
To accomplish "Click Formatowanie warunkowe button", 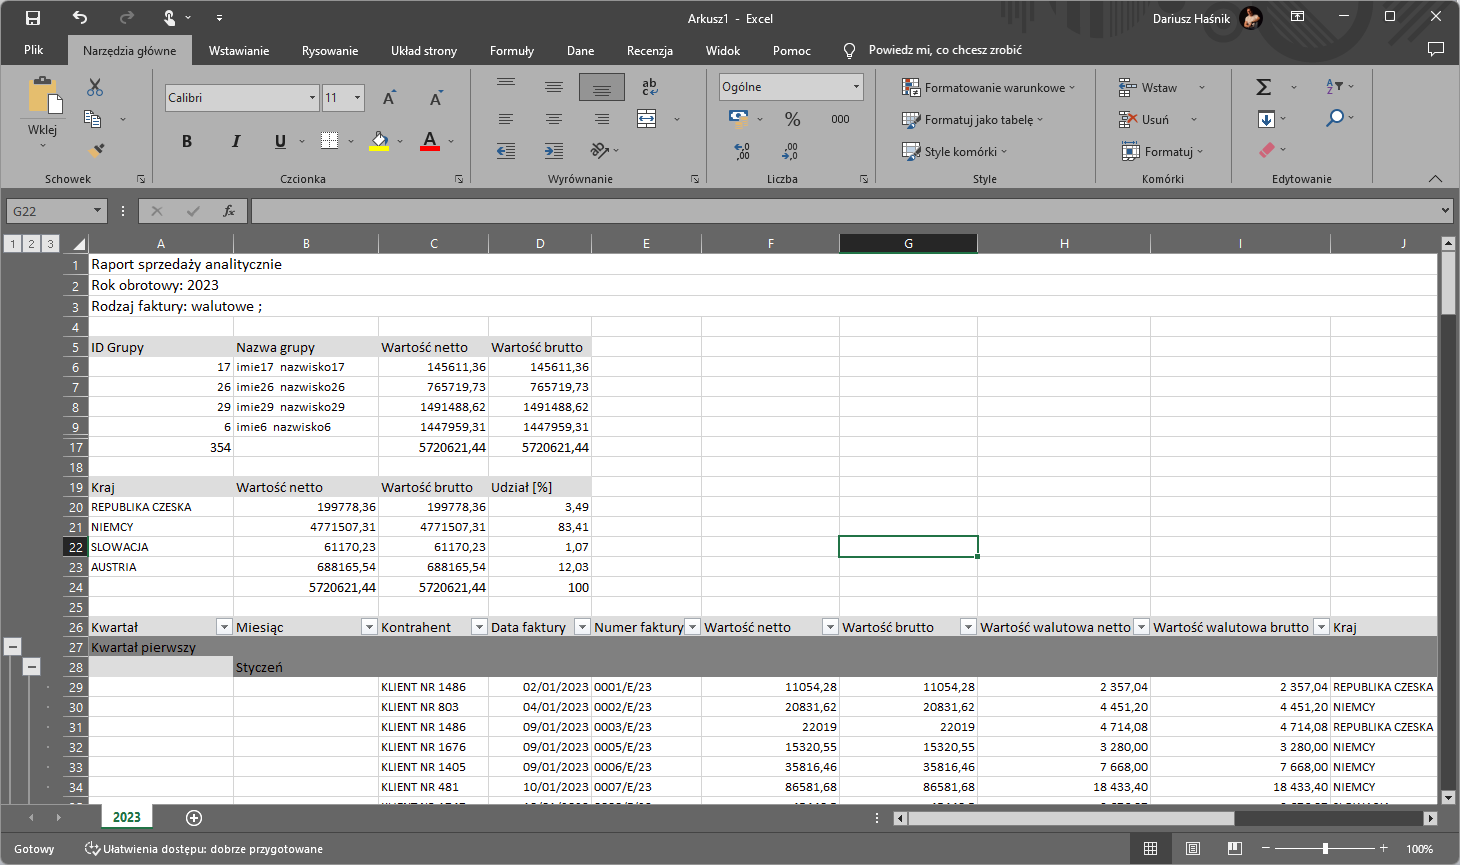I will 988,88.
